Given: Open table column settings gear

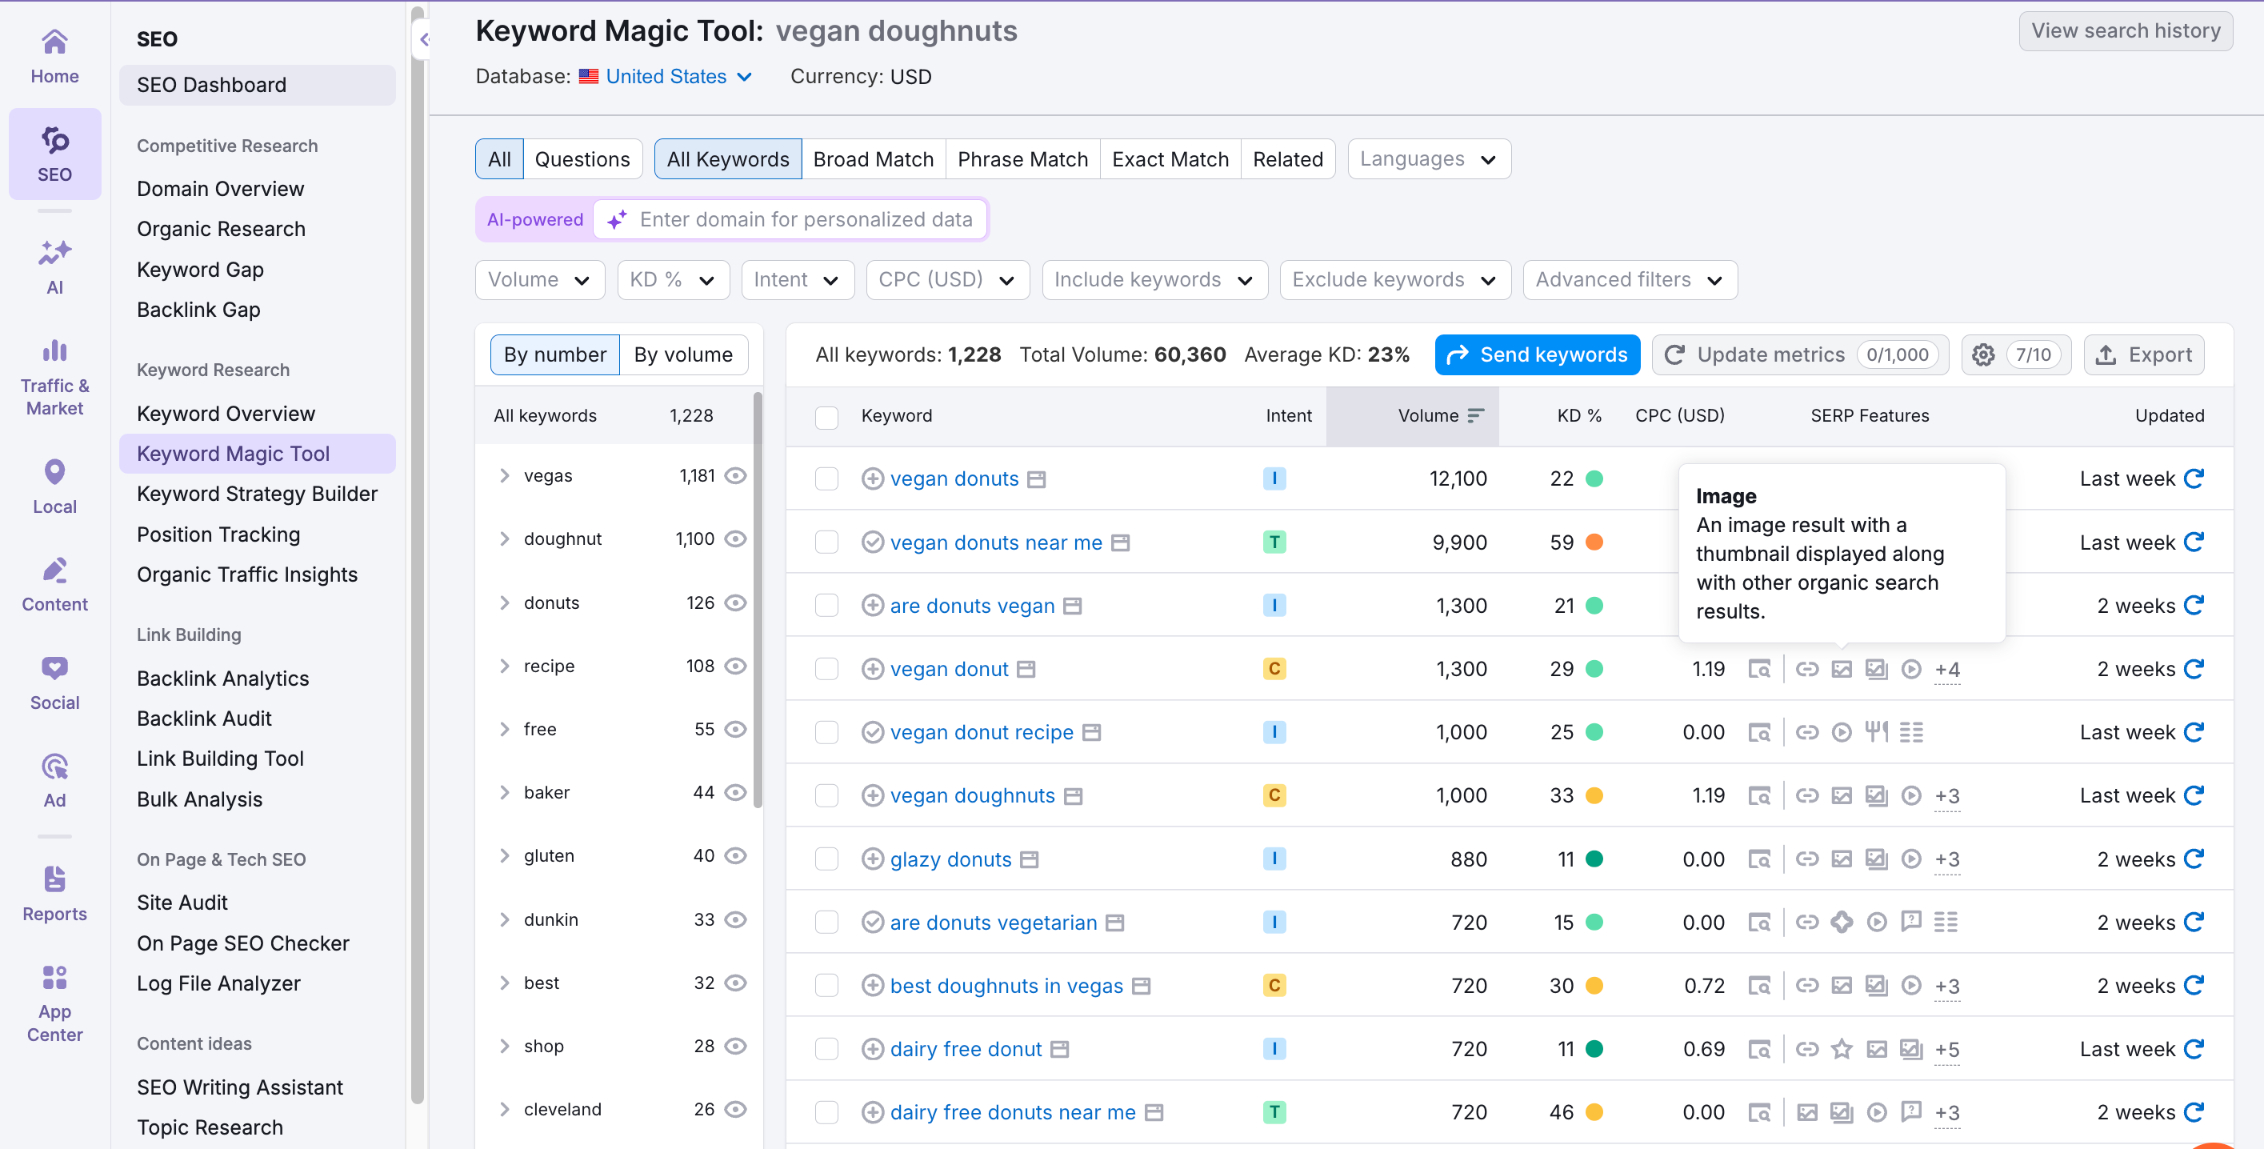Looking at the screenshot, I should 1983,355.
